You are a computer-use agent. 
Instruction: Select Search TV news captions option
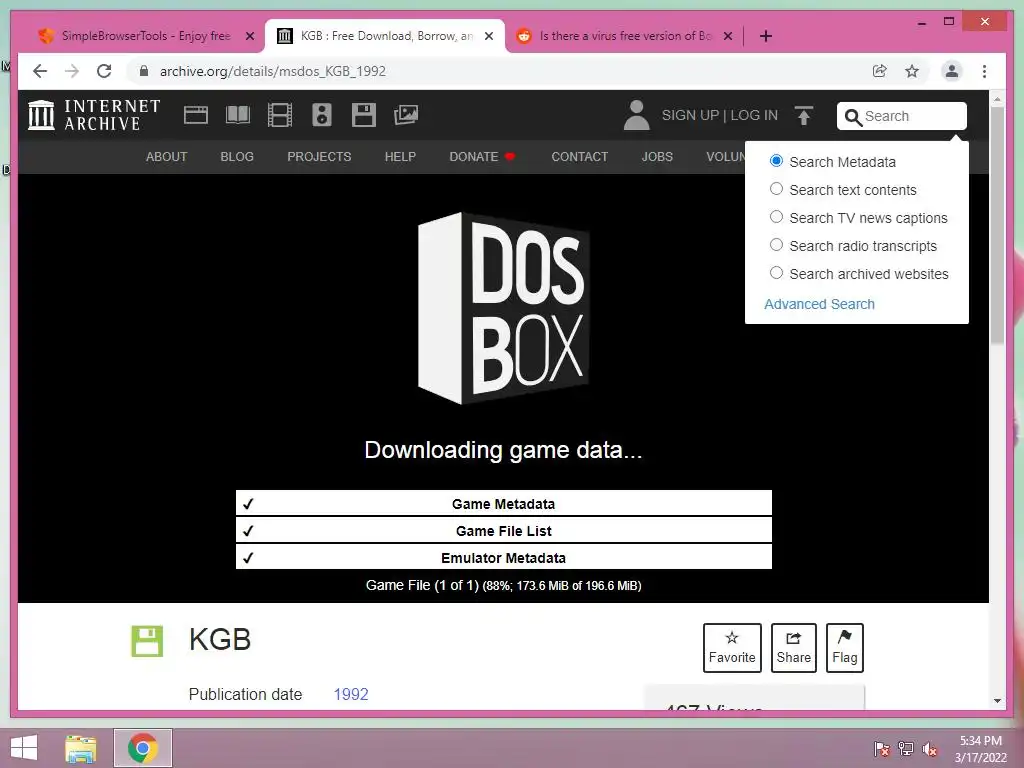click(776, 217)
